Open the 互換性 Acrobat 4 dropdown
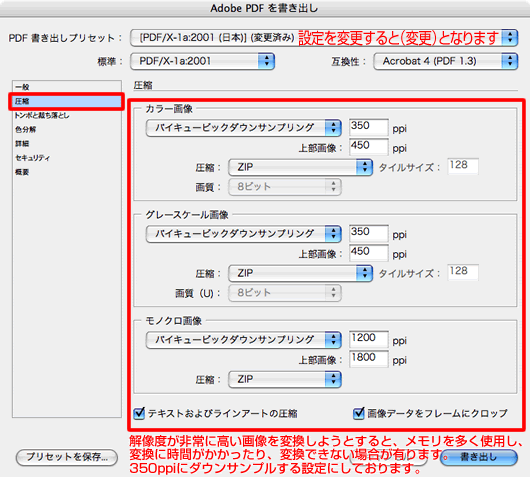 coord(445,61)
